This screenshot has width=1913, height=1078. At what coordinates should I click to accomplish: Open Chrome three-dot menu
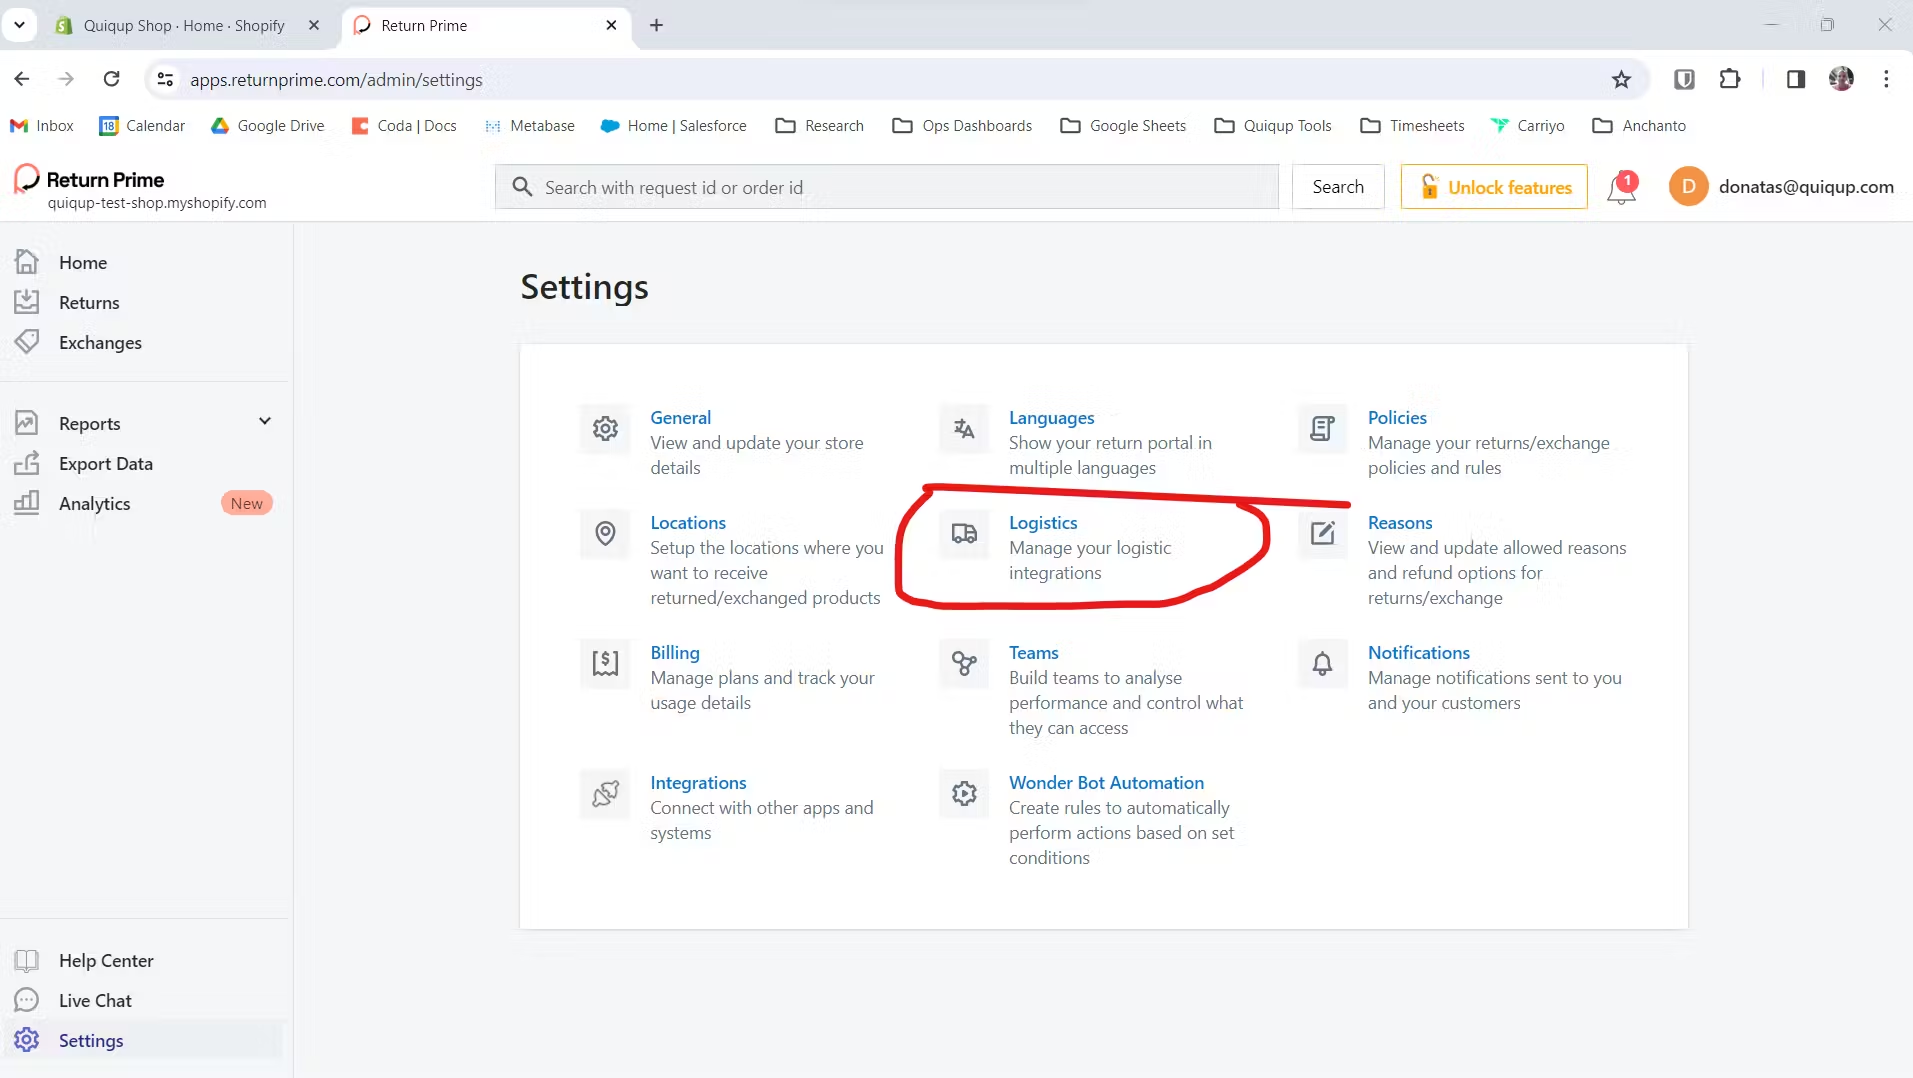click(x=1886, y=79)
